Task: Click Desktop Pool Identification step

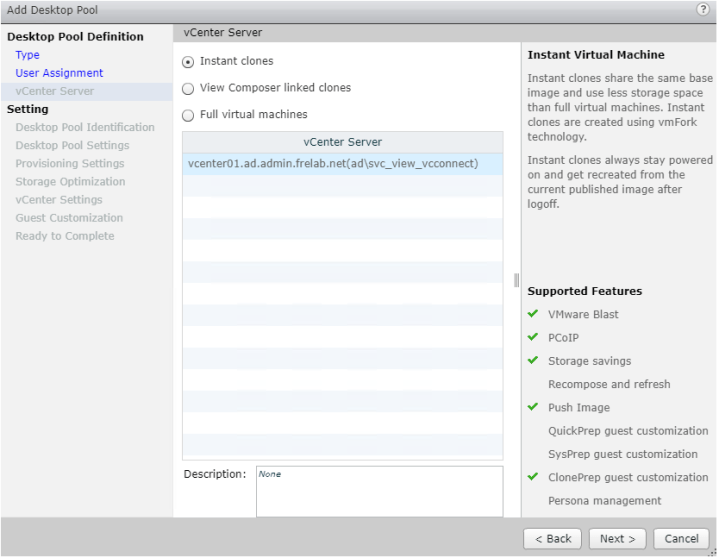Action: (85, 127)
